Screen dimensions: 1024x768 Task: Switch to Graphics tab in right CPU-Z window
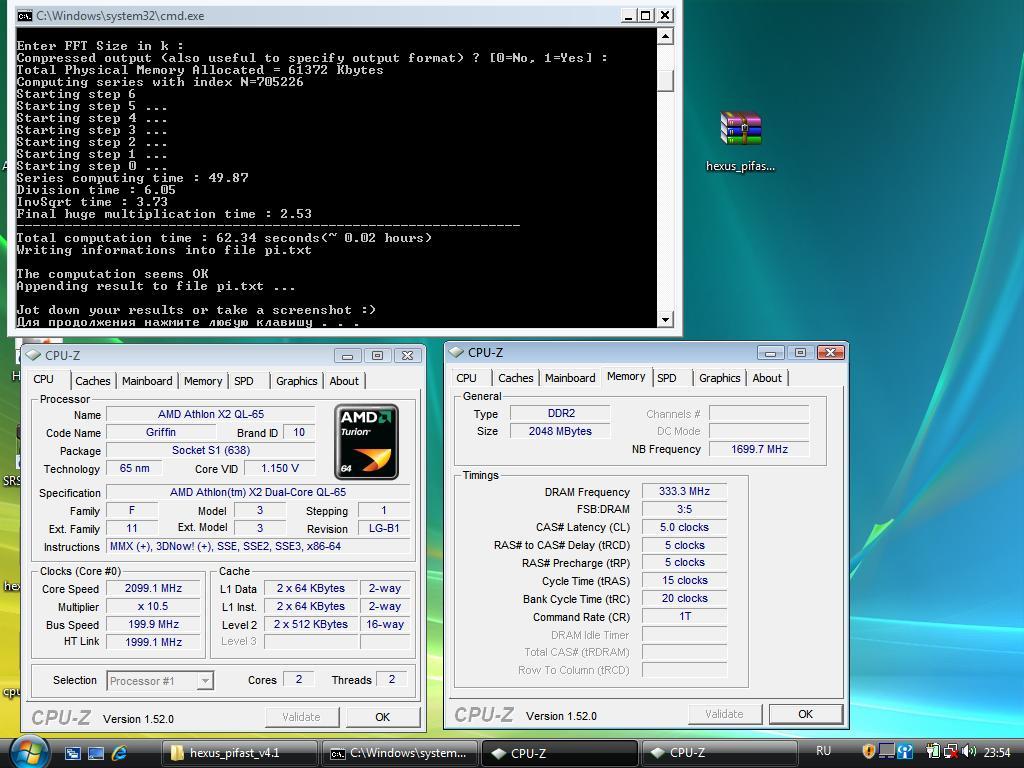tap(720, 378)
